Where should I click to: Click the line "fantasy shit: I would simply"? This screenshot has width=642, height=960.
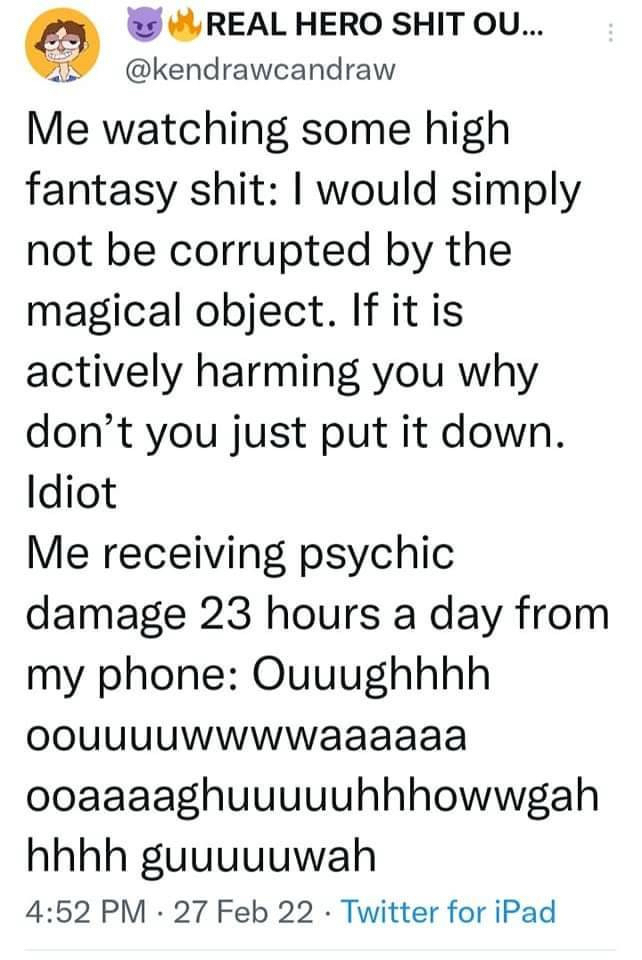click(x=303, y=192)
